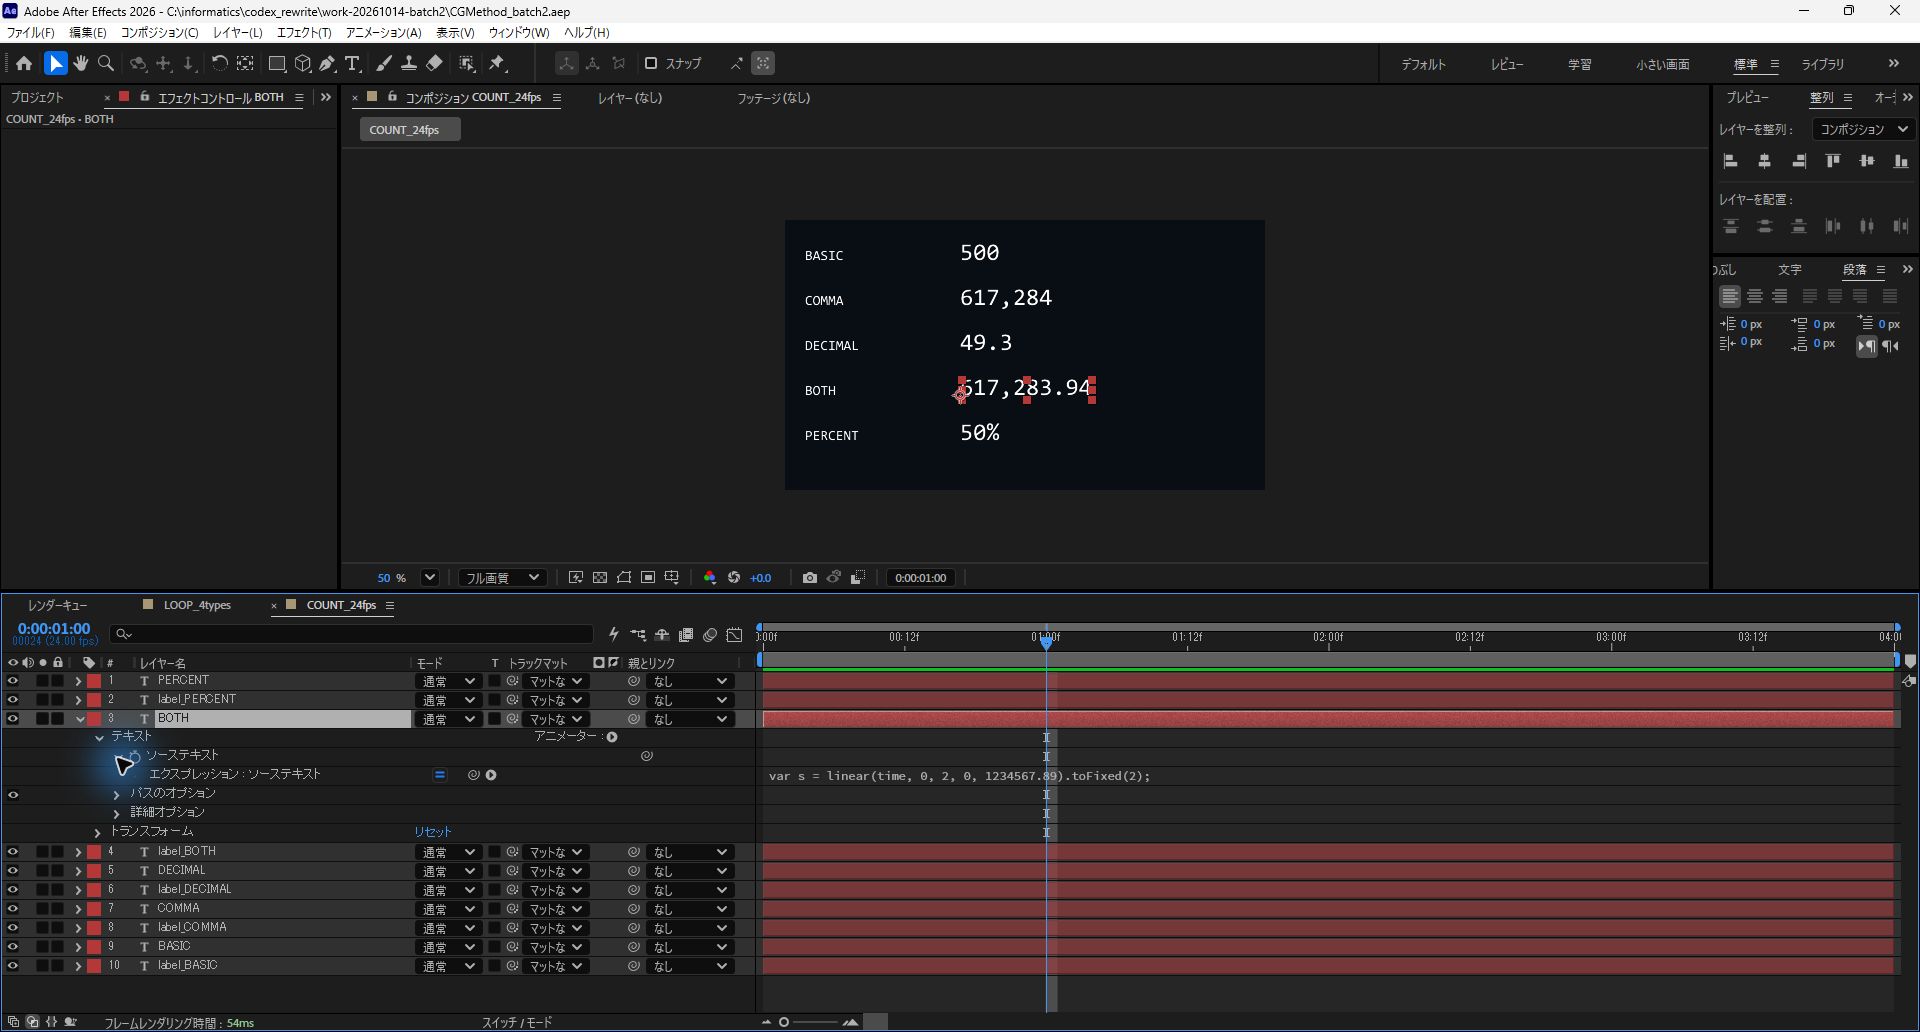Hide the label_BASIC layer eye

point(13,966)
